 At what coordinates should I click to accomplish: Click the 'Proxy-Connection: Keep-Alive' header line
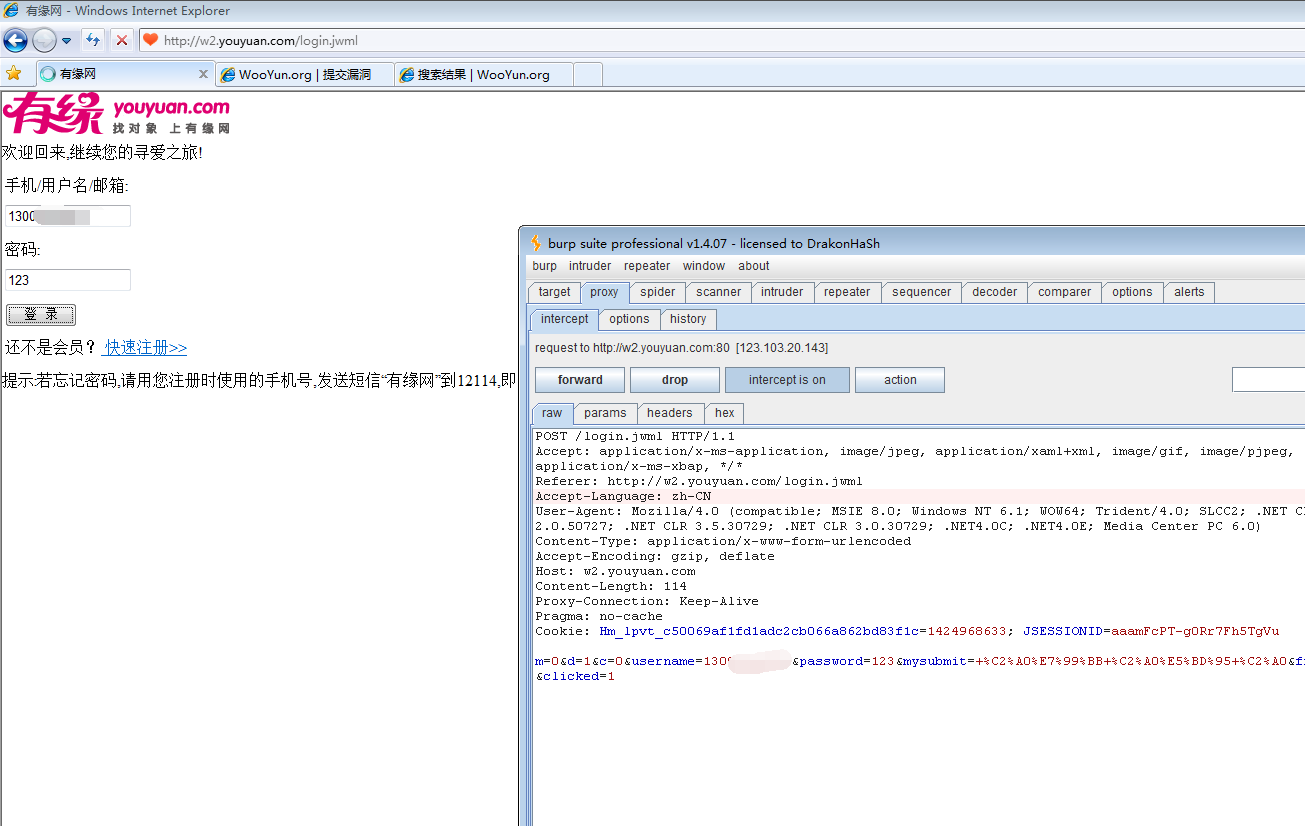pyautogui.click(x=647, y=601)
